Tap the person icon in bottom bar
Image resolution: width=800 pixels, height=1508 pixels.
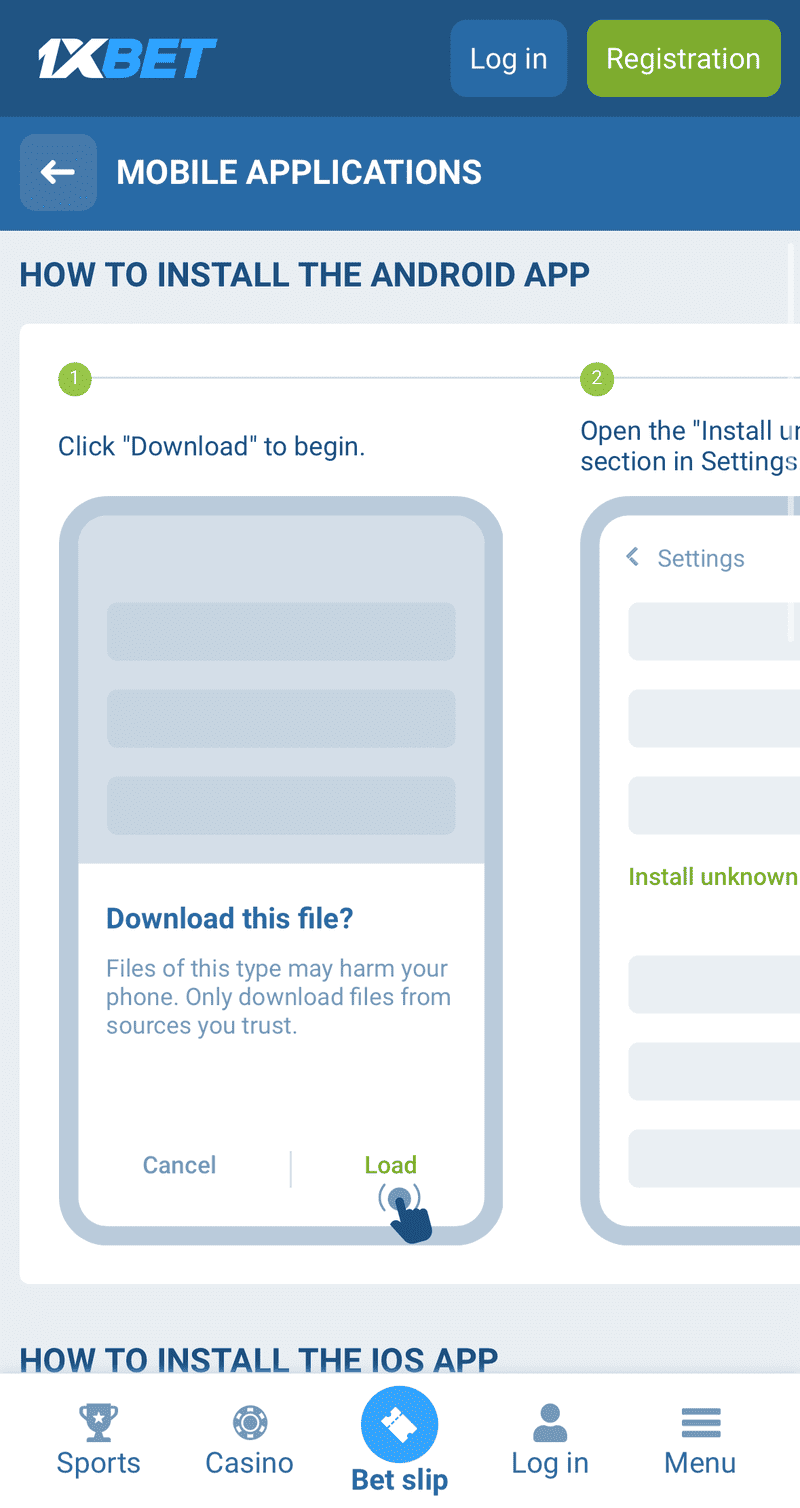549,1422
